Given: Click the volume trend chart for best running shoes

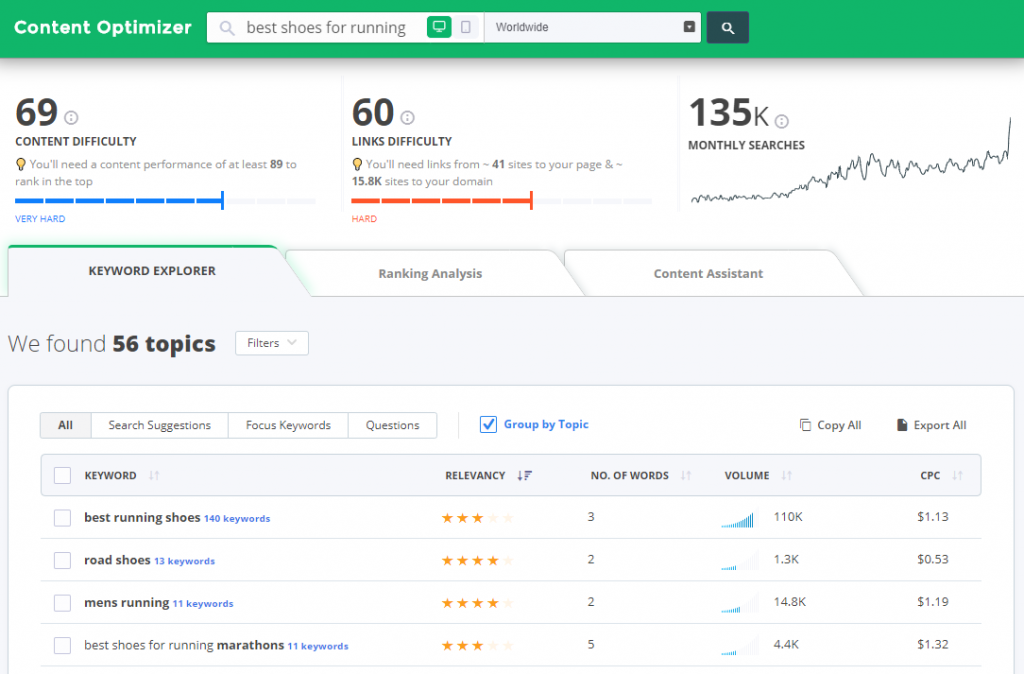Looking at the screenshot, I should pos(740,519).
